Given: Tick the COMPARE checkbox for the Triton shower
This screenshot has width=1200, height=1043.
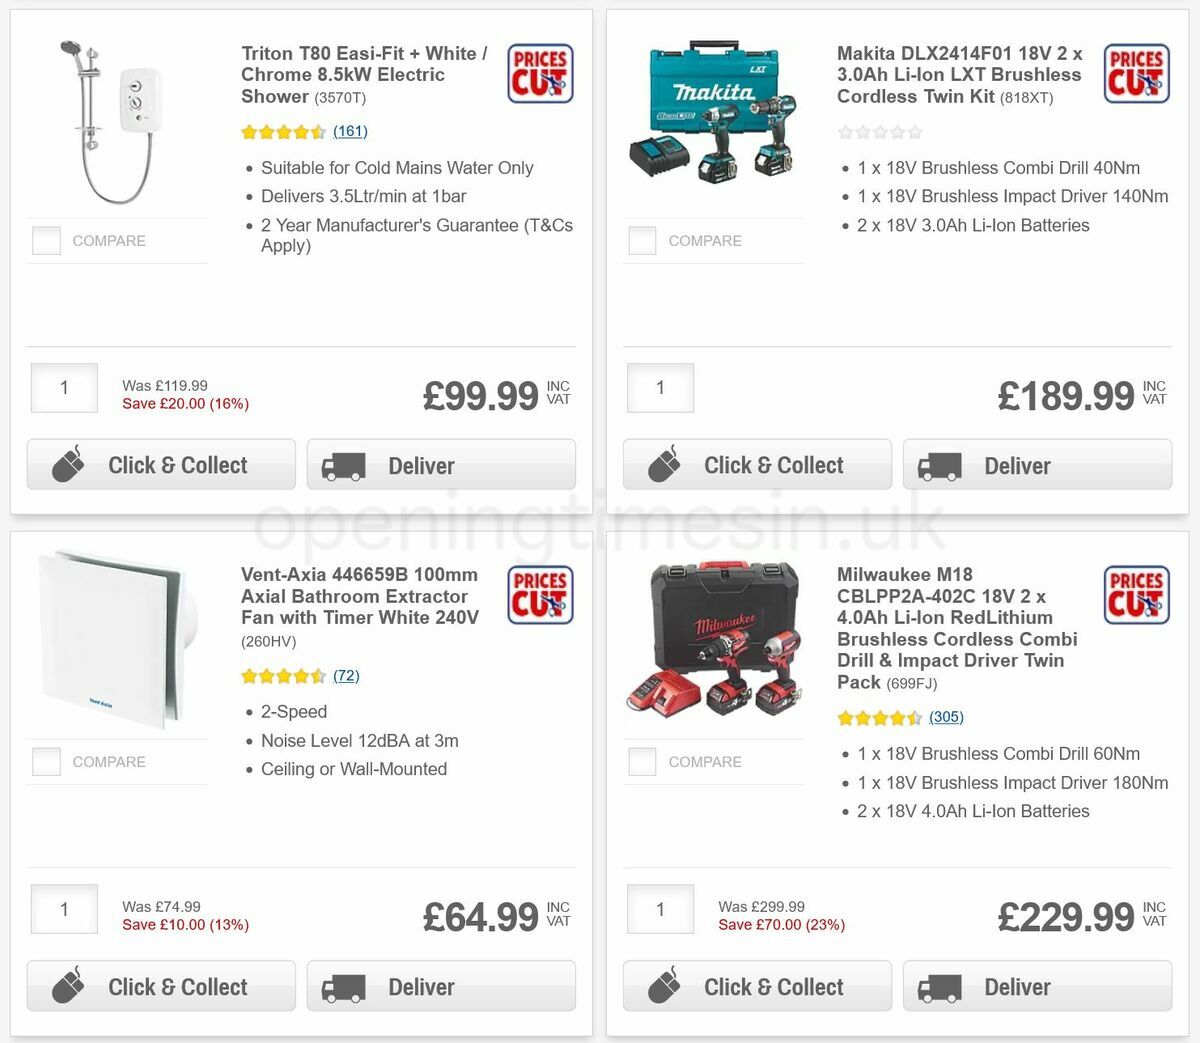Looking at the screenshot, I should point(46,240).
